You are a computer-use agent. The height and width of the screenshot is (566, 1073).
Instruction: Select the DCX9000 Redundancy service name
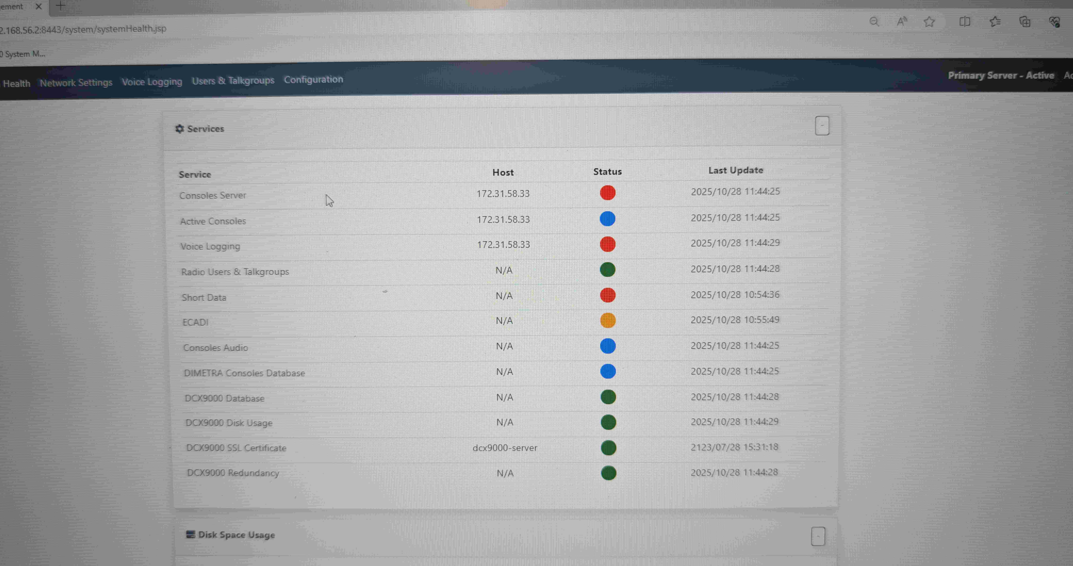(233, 473)
